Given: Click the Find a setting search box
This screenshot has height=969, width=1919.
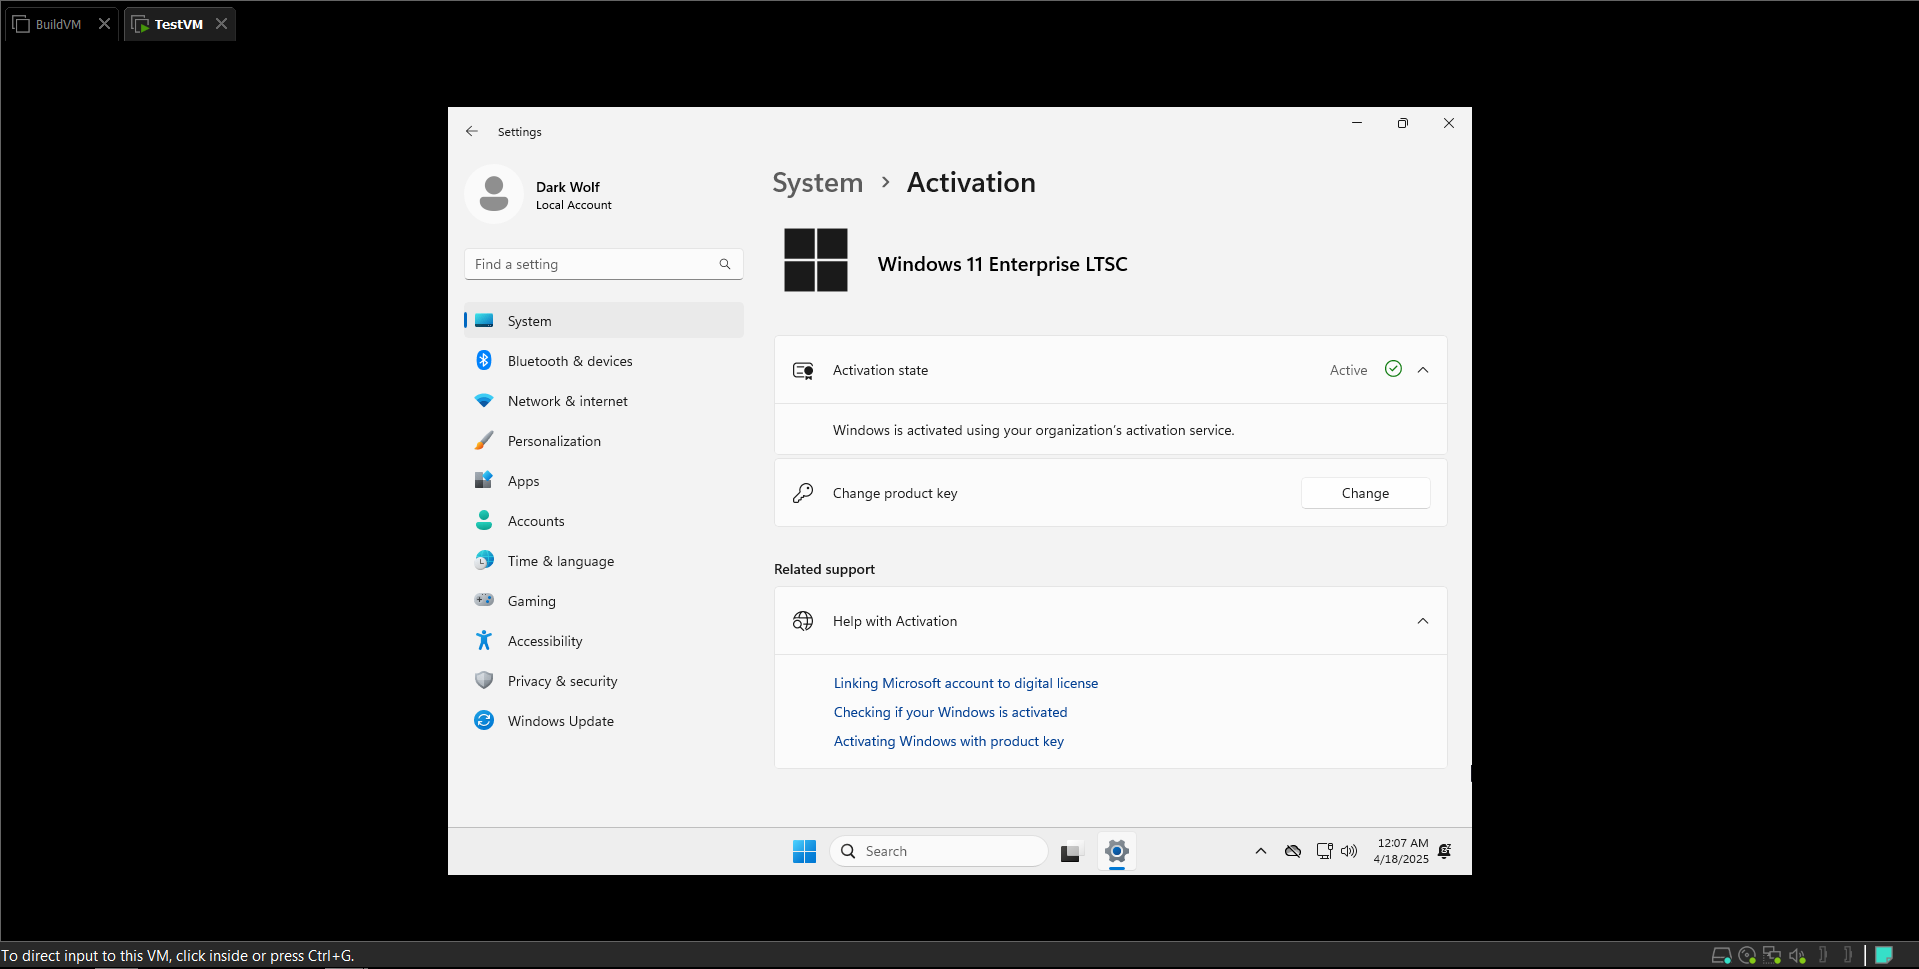Looking at the screenshot, I should (604, 264).
